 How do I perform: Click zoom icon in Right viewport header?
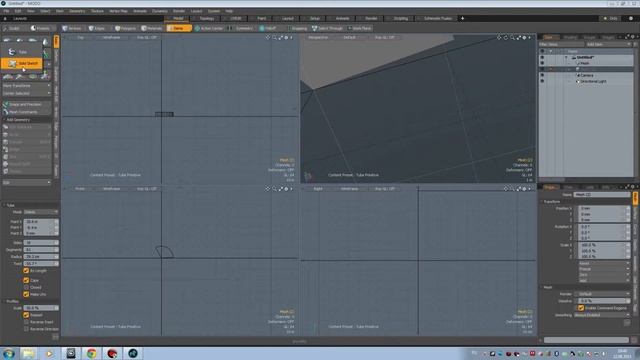[512, 189]
